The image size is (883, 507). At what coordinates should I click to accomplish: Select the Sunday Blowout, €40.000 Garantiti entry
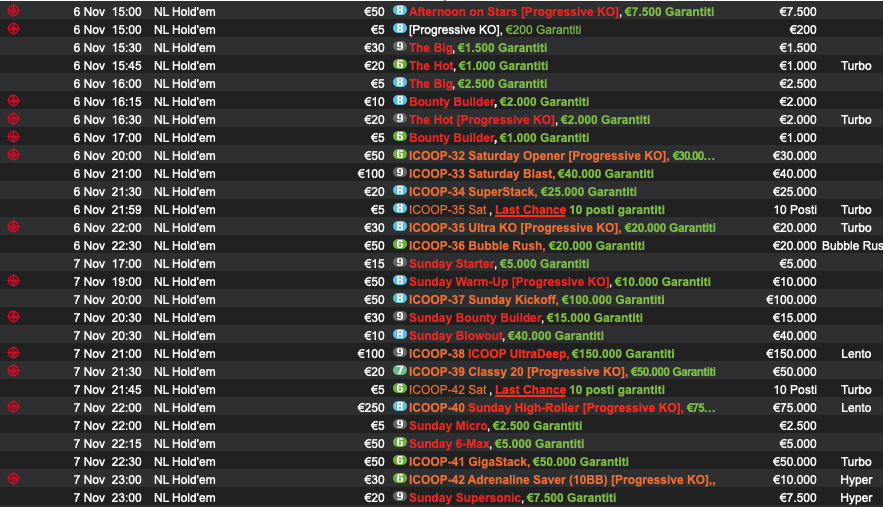point(506,336)
